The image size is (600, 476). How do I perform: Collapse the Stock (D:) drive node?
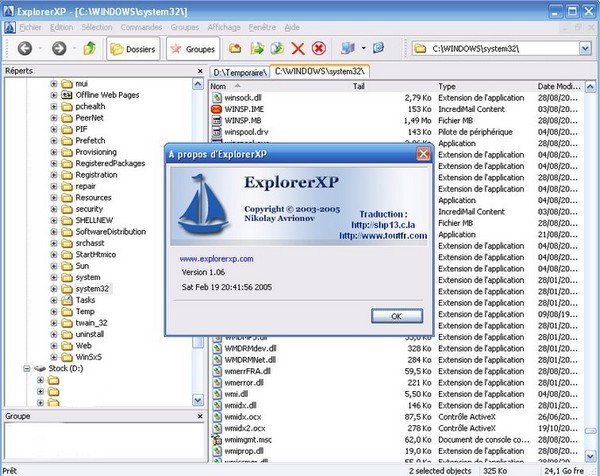click(27, 369)
